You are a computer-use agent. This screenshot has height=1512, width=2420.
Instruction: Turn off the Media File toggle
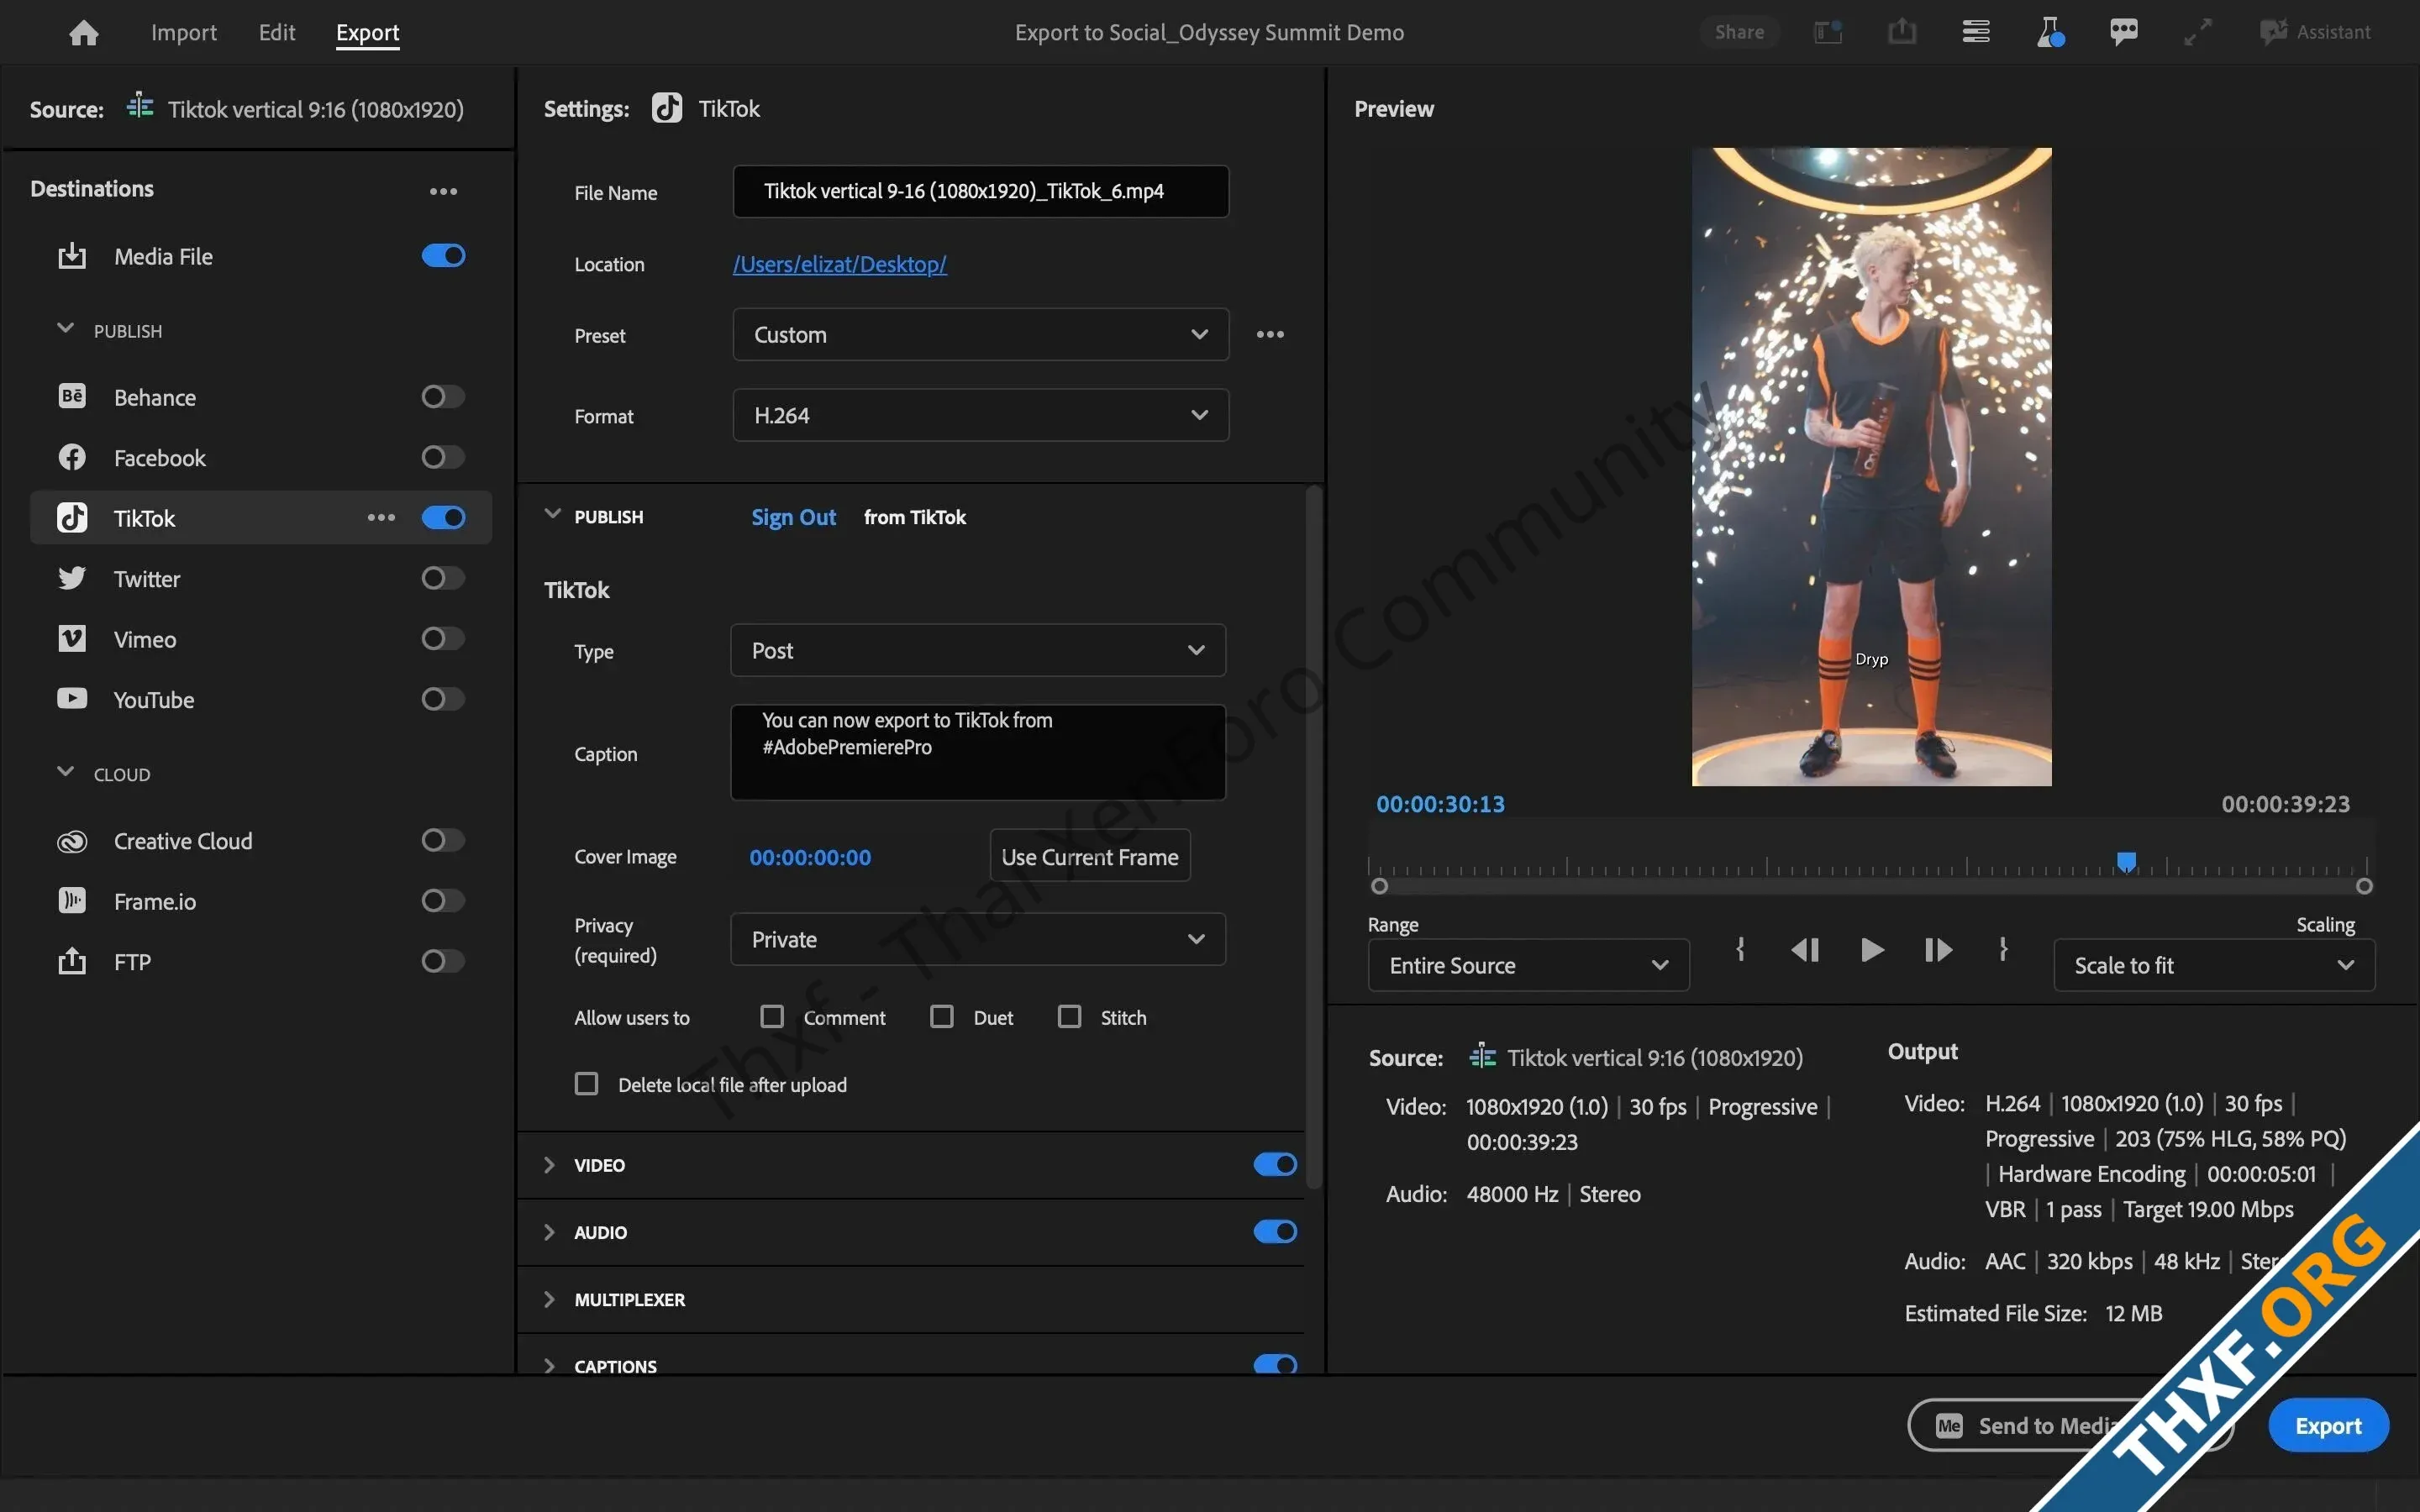(443, 256)
